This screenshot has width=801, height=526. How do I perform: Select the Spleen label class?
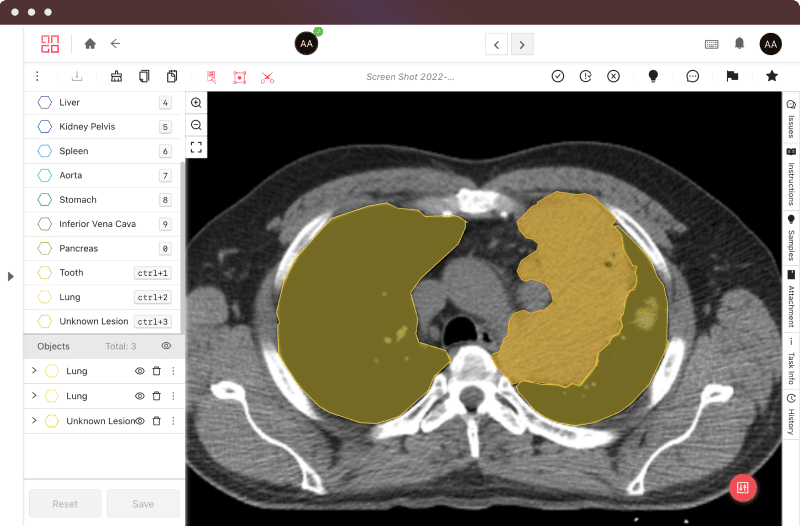pos(73,151)
